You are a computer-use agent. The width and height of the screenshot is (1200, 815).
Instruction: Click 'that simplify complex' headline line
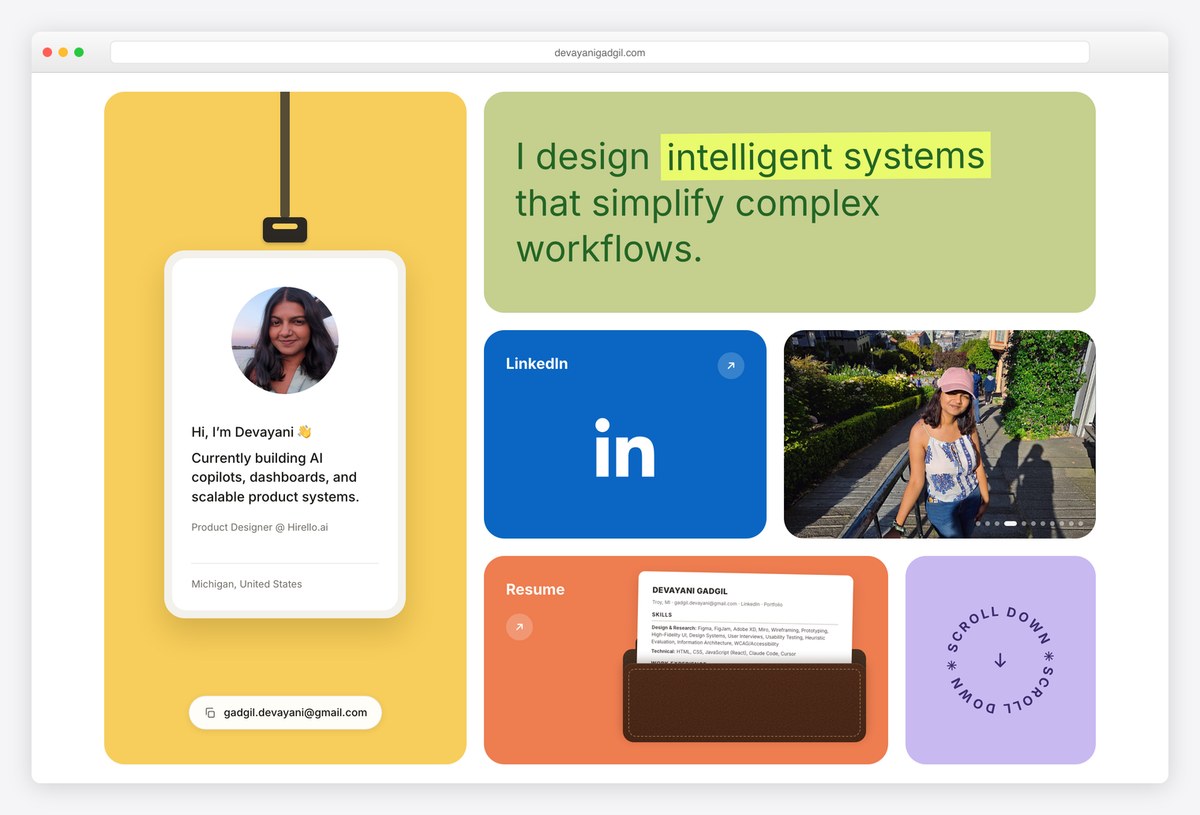click(x=698, y=203)
